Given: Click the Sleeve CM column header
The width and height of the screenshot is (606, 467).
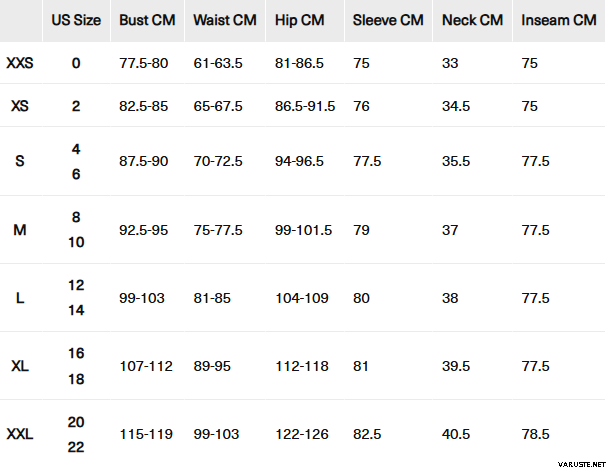Looking at the screenshot, I should coord(387,21).
